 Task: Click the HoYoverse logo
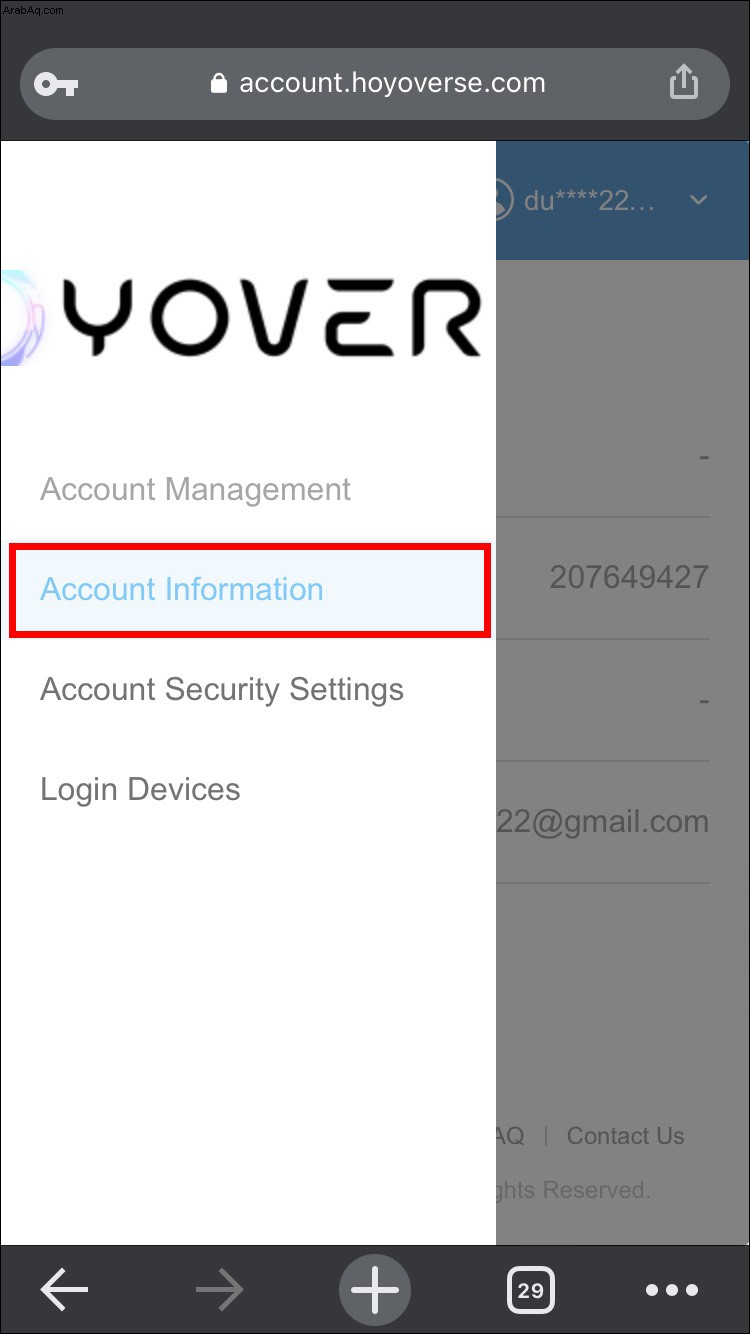pyautogui.click(x=241, y=317)
